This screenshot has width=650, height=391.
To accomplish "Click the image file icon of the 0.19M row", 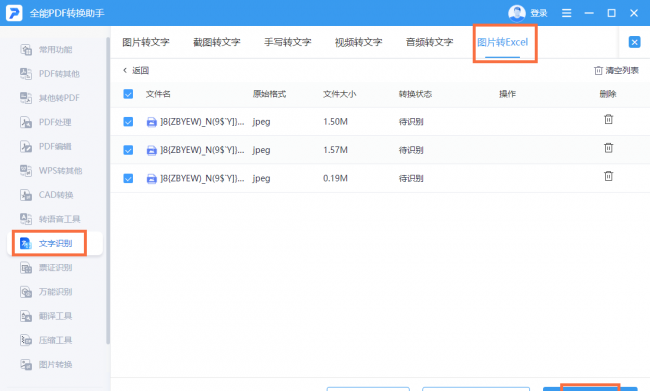I will [x=152, y=179].
